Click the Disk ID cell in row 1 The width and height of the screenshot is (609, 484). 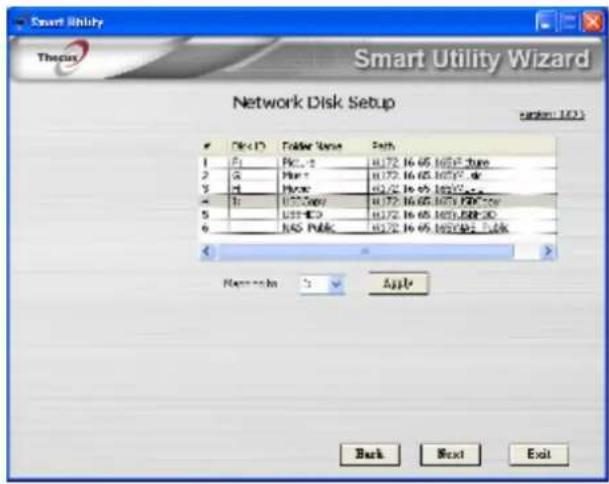[x=253, y=162]
